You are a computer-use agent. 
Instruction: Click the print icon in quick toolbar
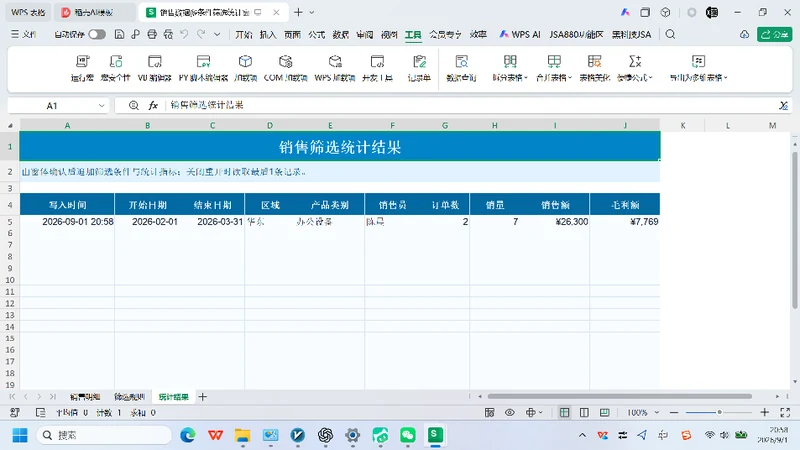152,34
